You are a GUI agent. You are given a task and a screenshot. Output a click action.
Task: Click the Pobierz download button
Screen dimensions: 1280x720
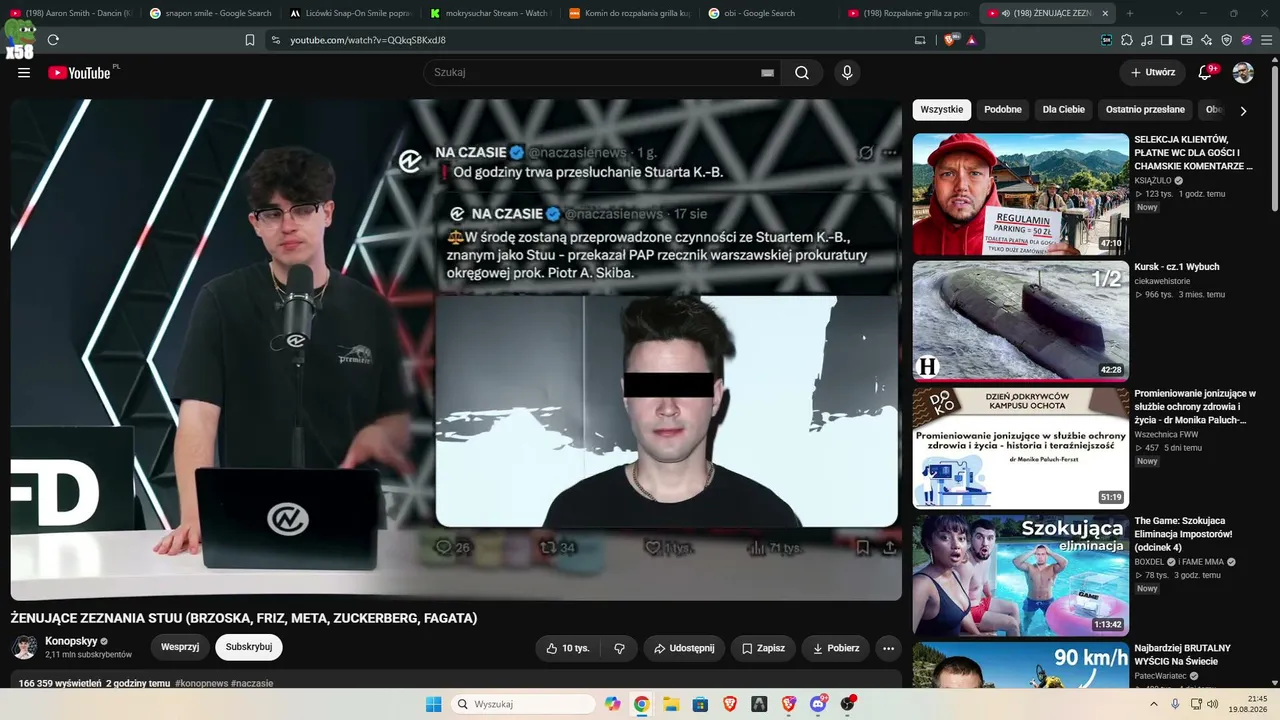tap(836, 648)
